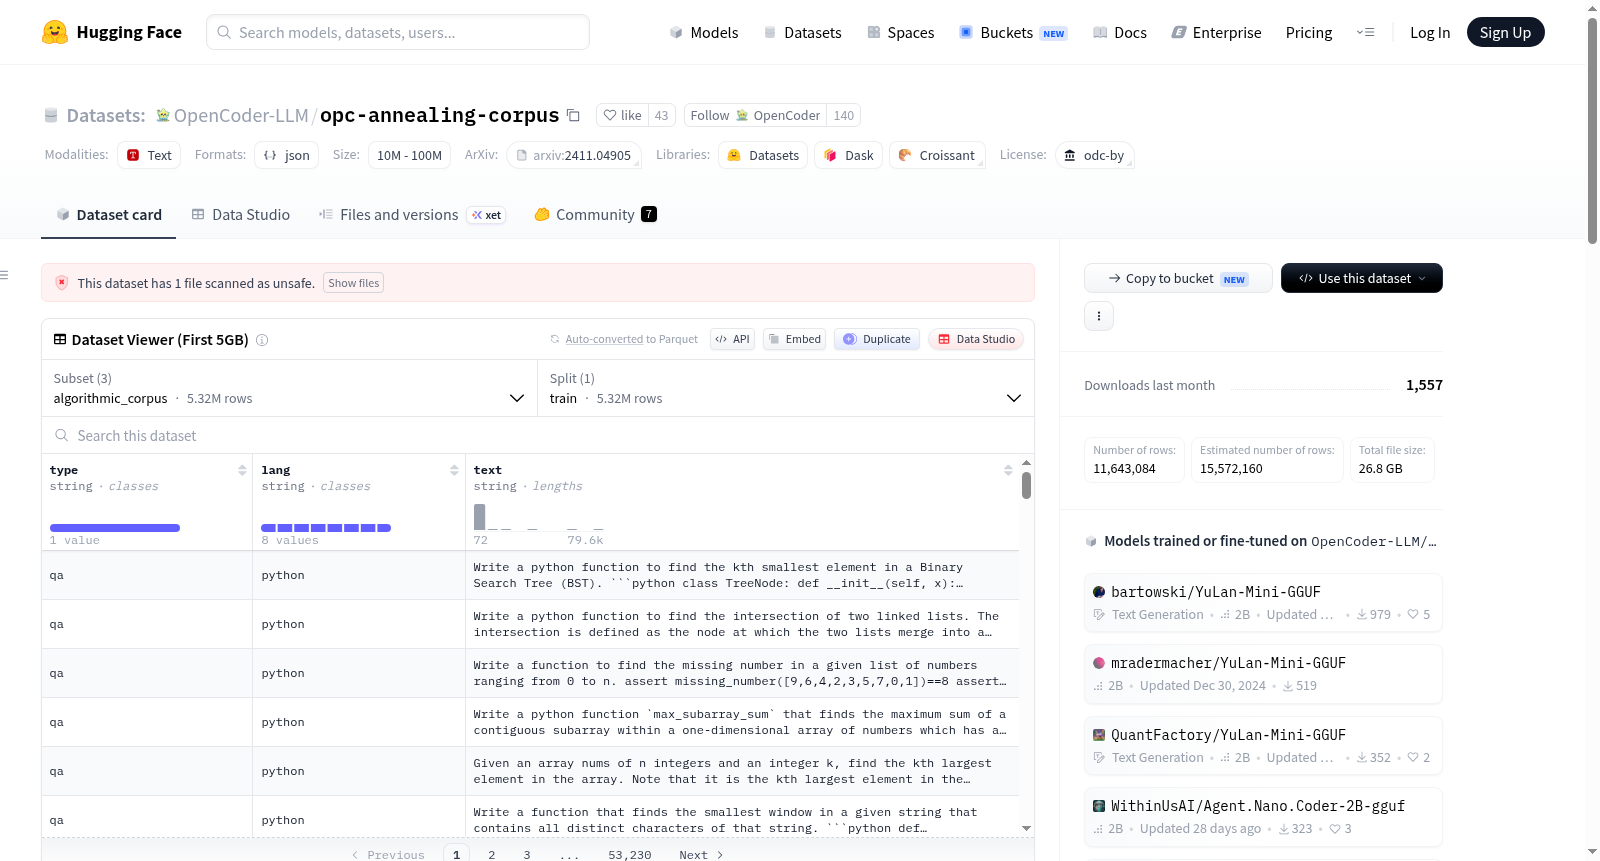The height and width of the screenshot is (861, 1600).
Task: Open the Buckets menu item
Action: coord(1013,32)
